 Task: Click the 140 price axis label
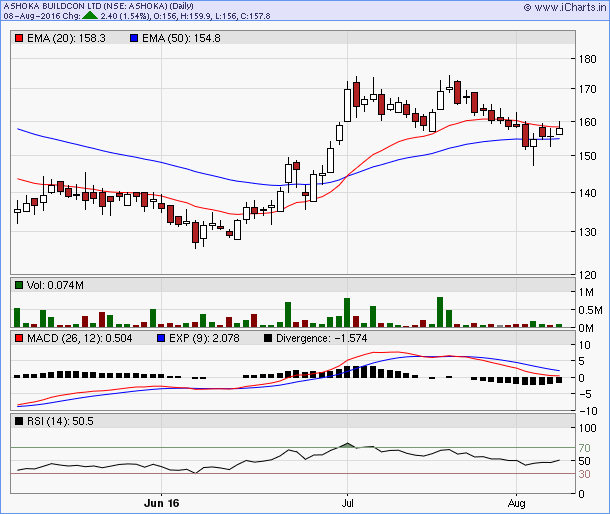point(587,193)
